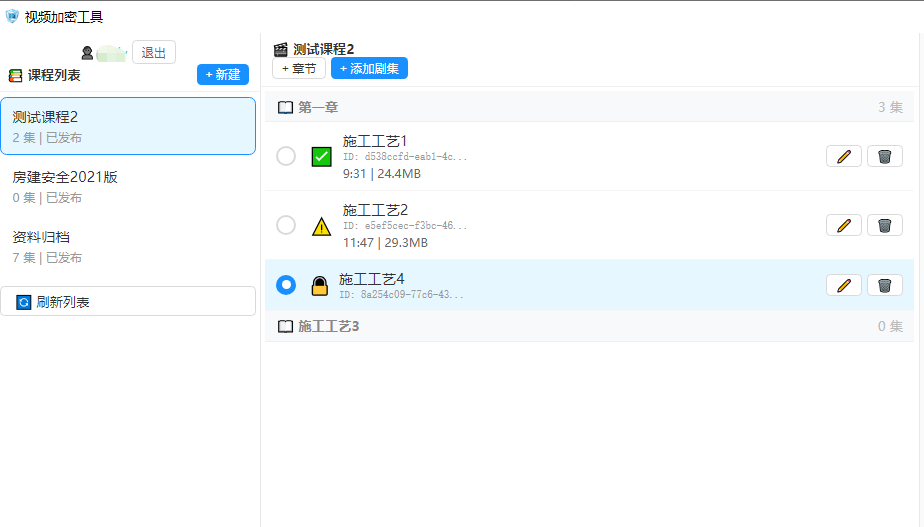Viewport: 924px width, 527px height.
Task: Open the 测试课程2 course in the list
Action: pyautogui.click(x=128, y=126)
